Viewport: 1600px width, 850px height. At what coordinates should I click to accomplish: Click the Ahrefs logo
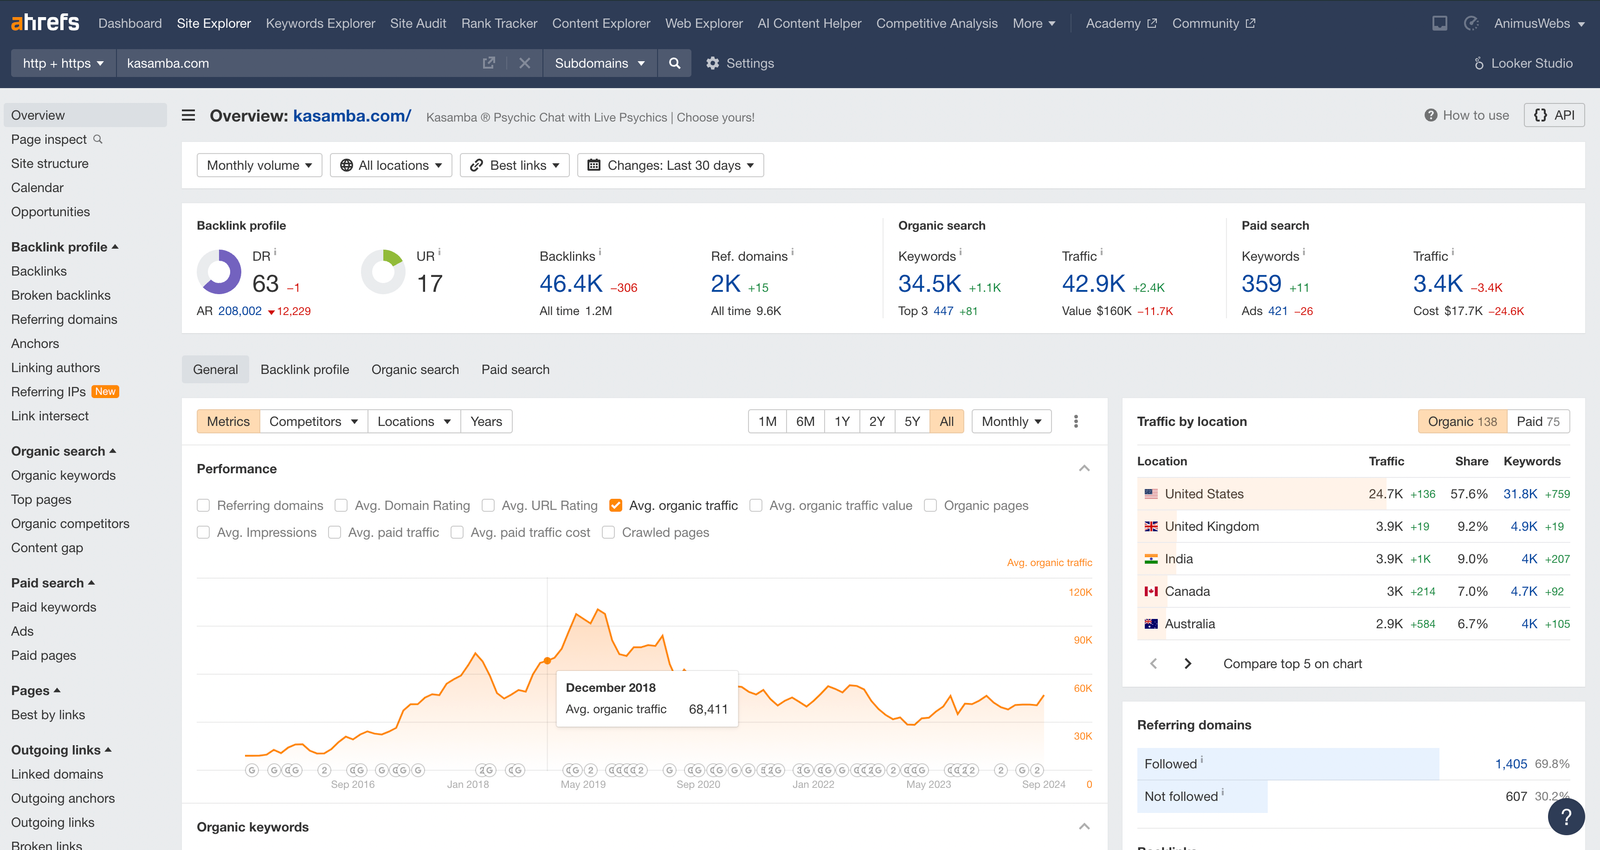(45, 22)
